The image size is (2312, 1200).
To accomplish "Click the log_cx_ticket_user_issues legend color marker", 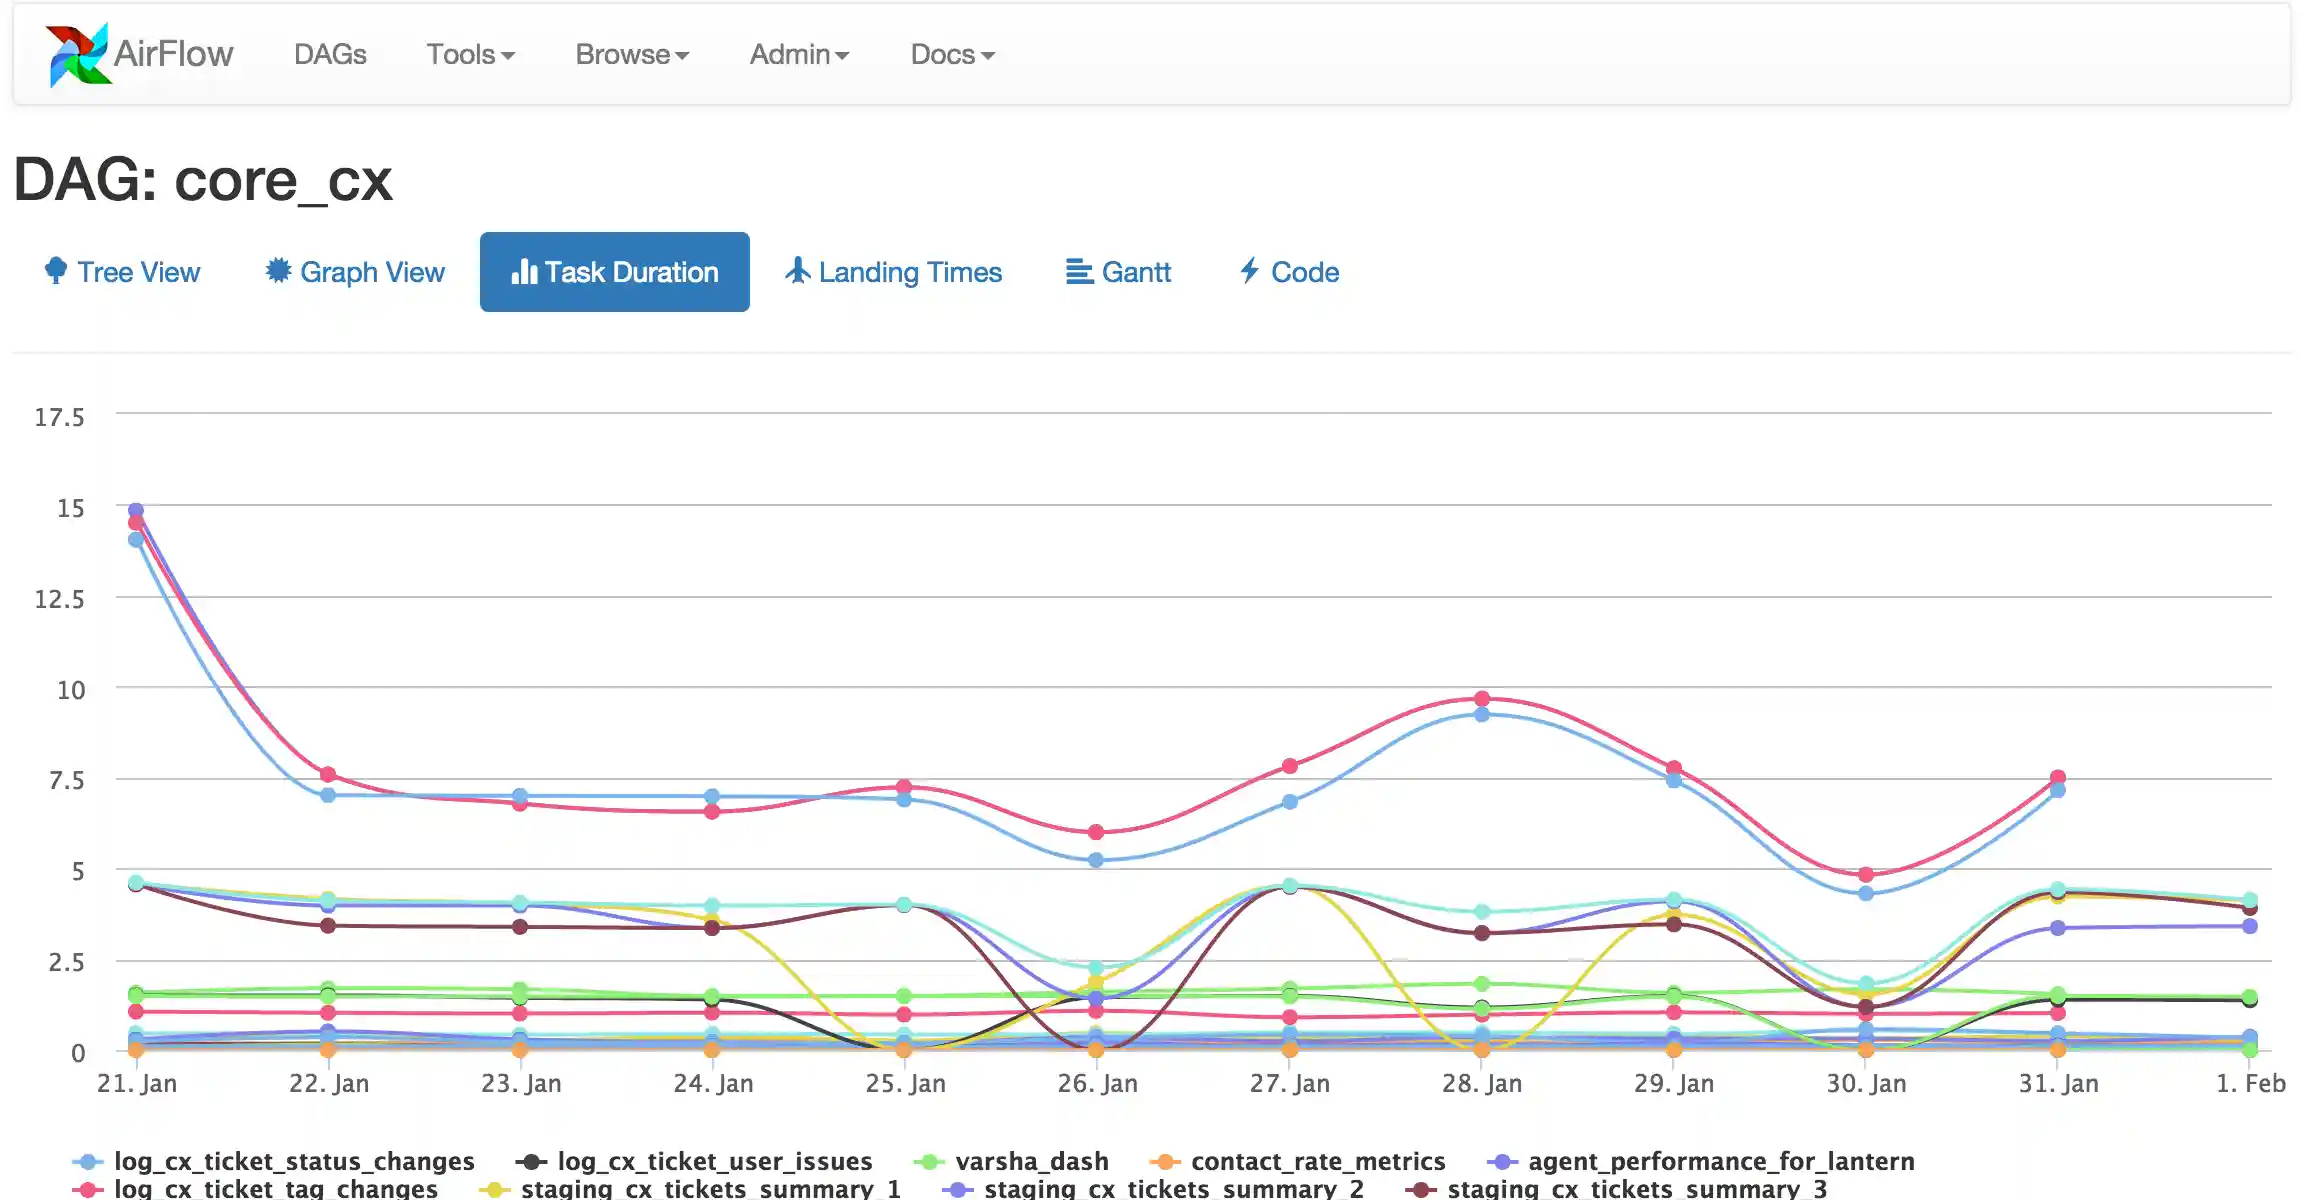I will 530,1162.
